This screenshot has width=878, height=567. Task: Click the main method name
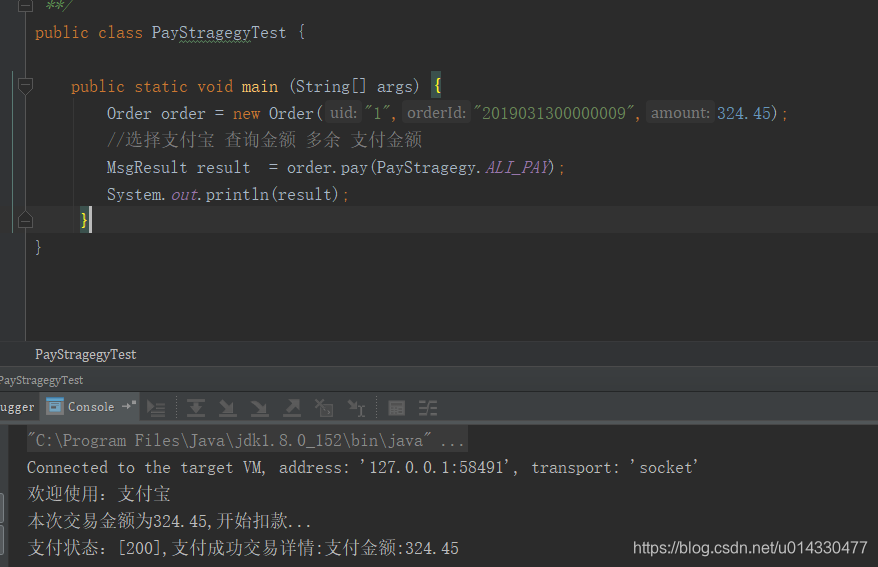(260, 86)
